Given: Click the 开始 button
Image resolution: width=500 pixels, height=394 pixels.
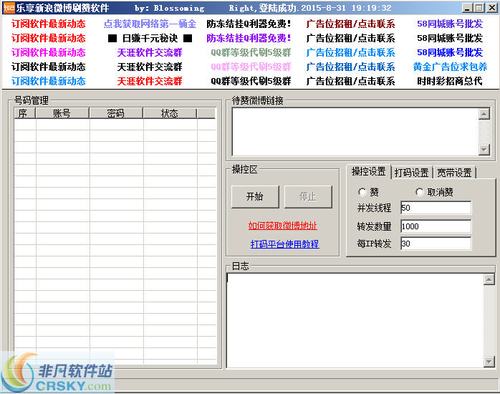Looking at the screenshot, I should point(255,197).
